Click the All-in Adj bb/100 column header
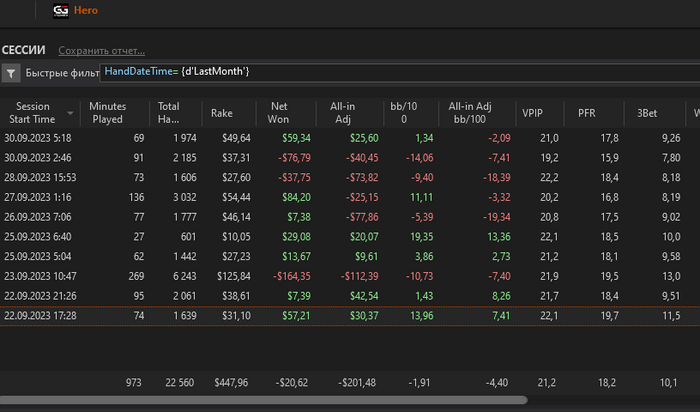The height and width of the screenshot is (412, 700). (473, 112)
